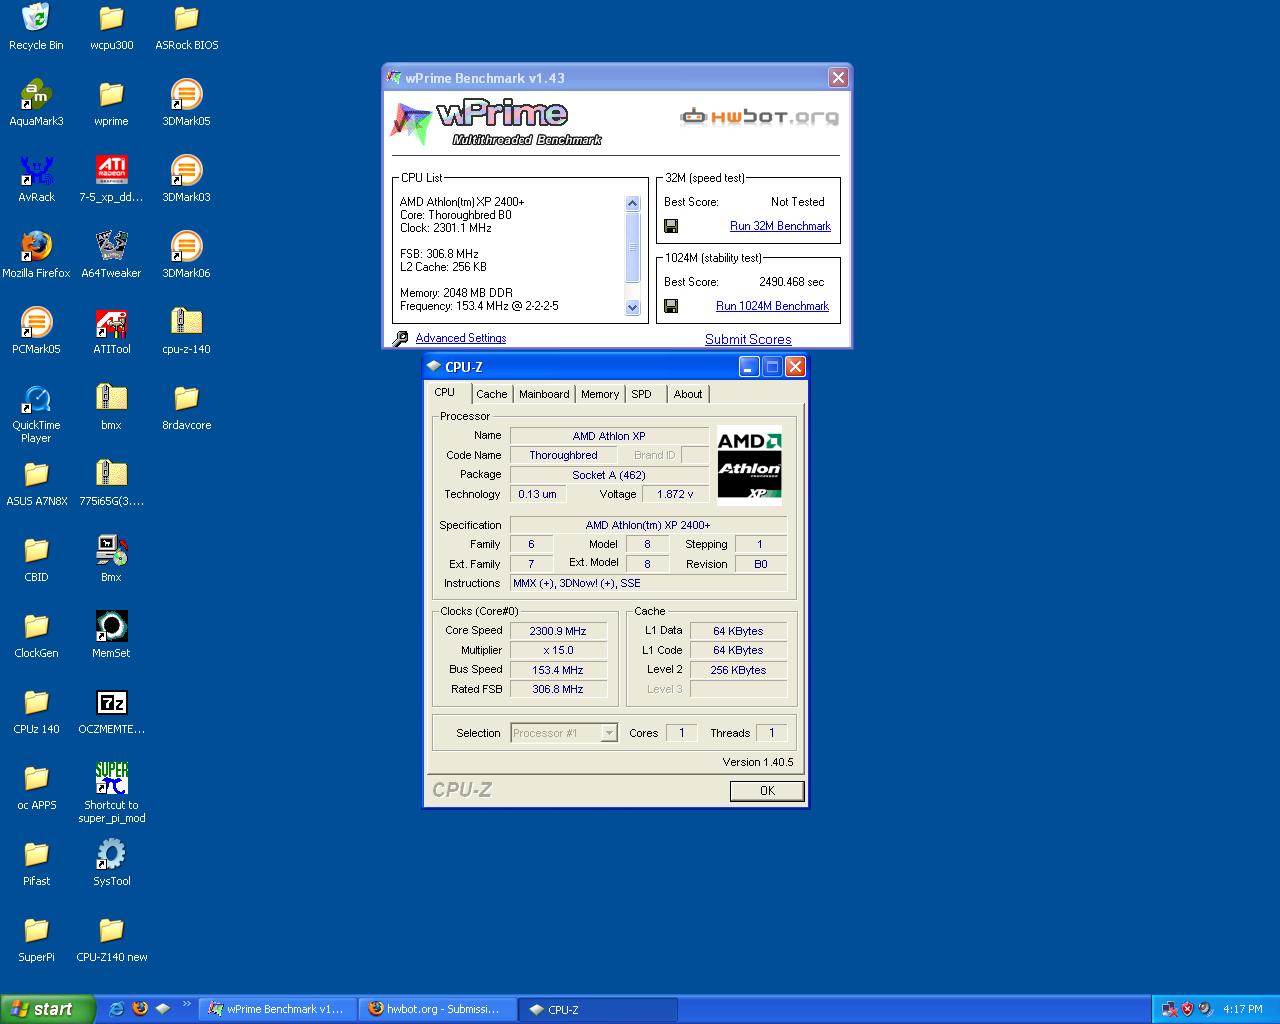Open the Windows Start menu
Viewport: 1280px width, 1024px height.
coord(48,1009)
